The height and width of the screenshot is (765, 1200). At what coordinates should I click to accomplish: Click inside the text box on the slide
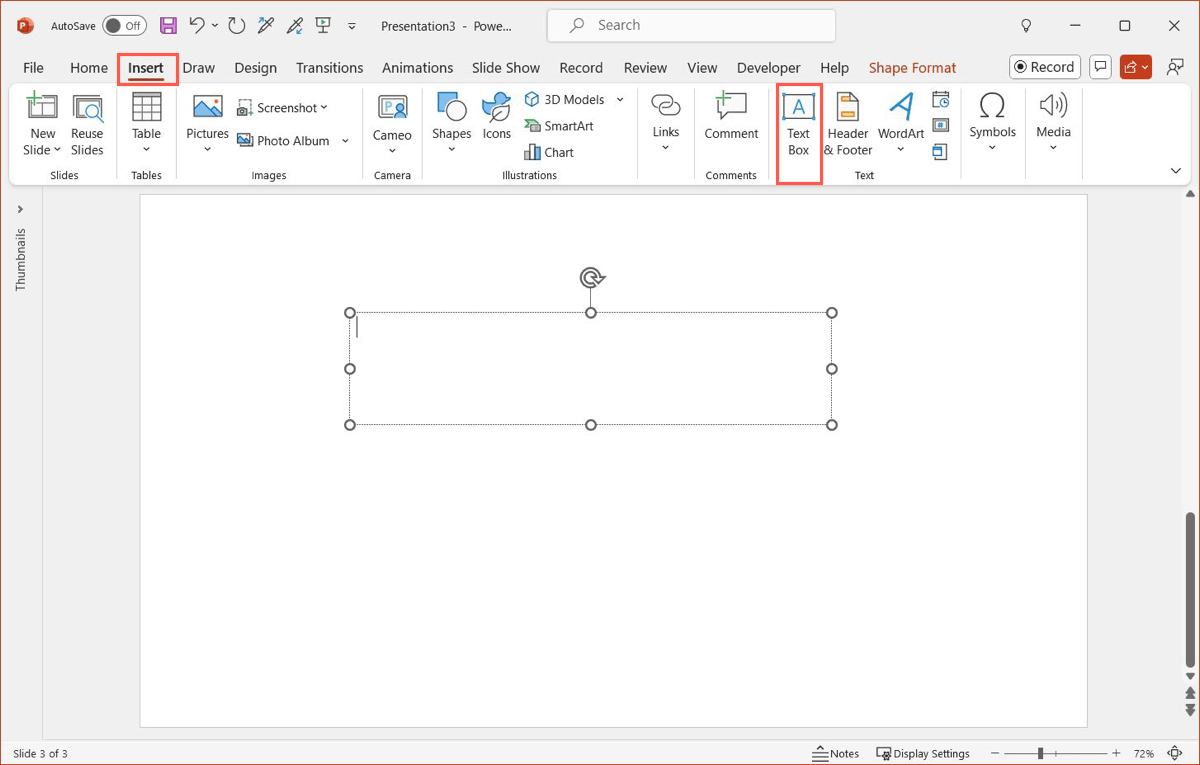pos(591,369)
